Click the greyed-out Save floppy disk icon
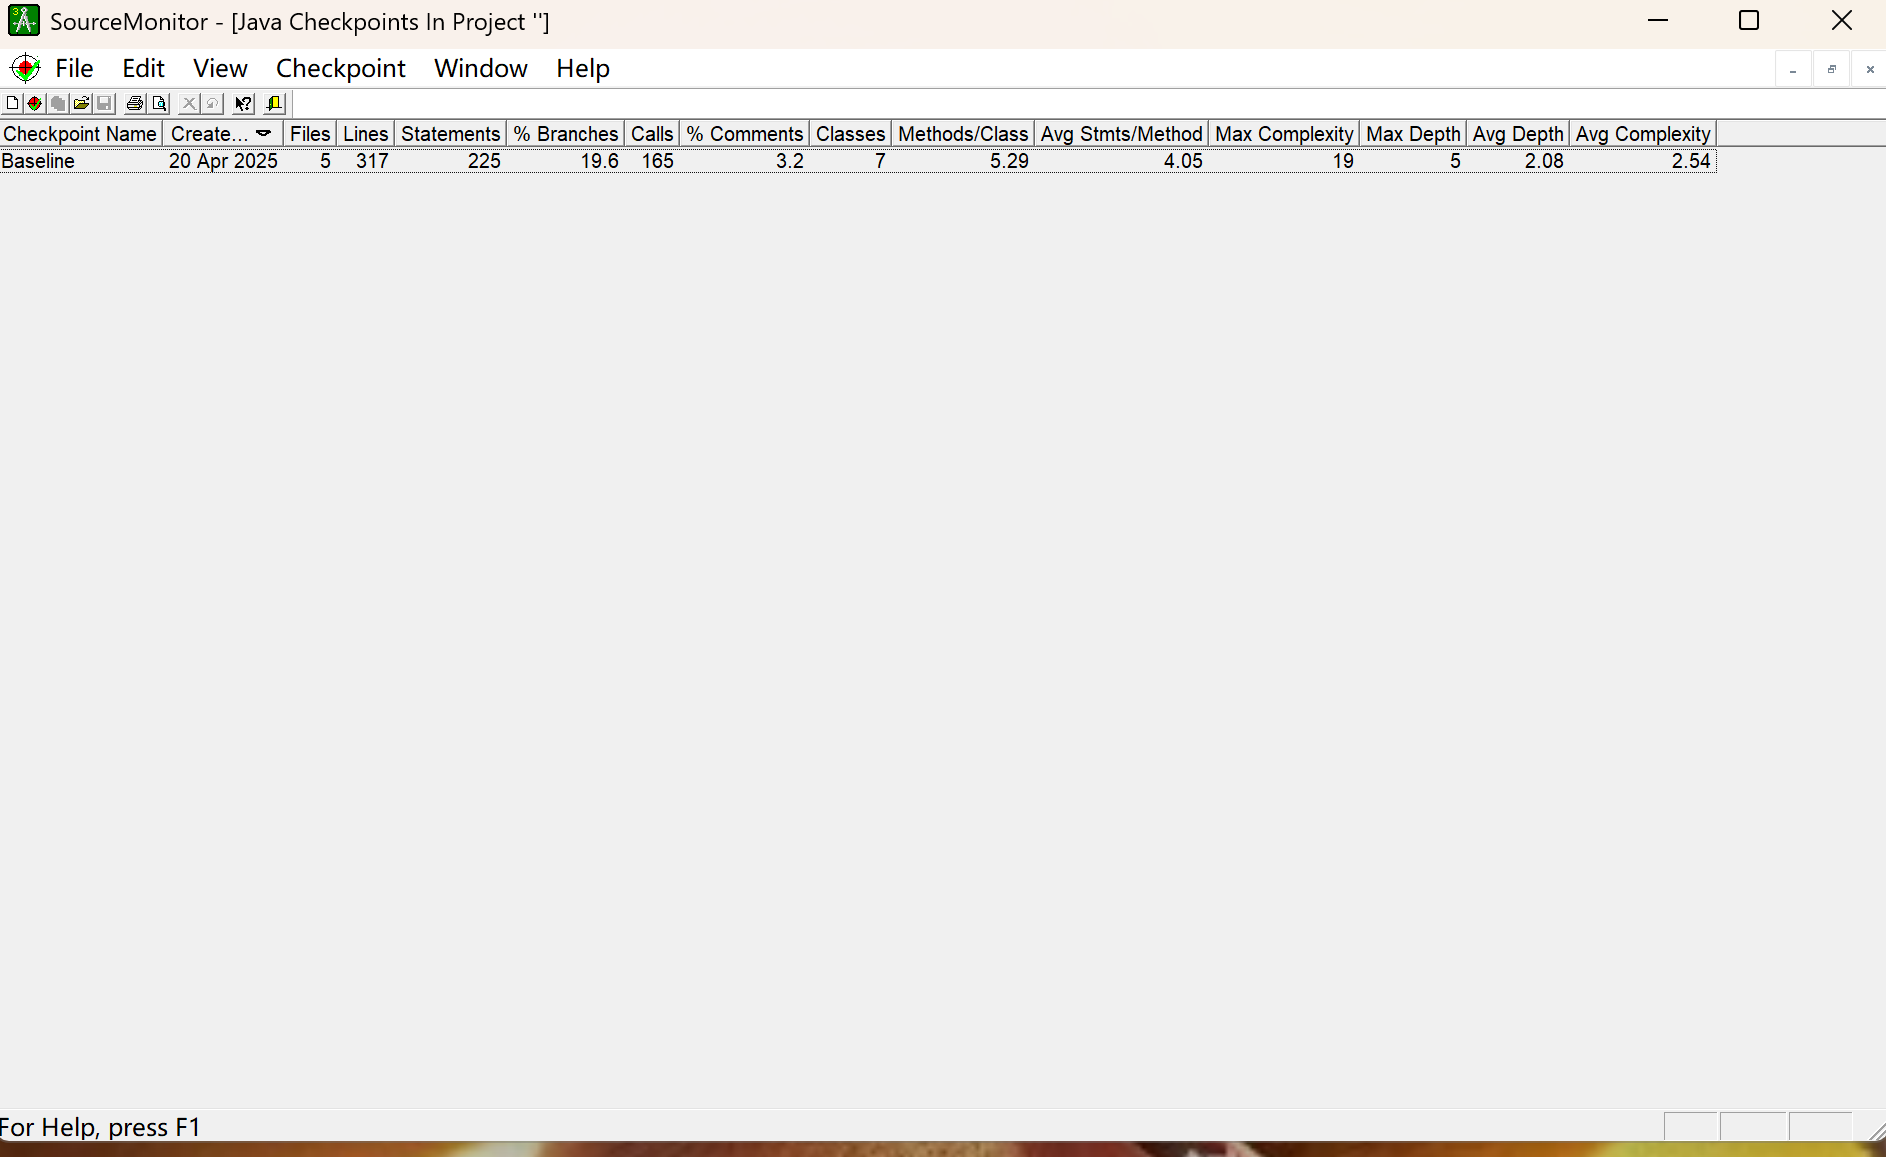Screen dimensions: 1886x1157 point(104,103)
